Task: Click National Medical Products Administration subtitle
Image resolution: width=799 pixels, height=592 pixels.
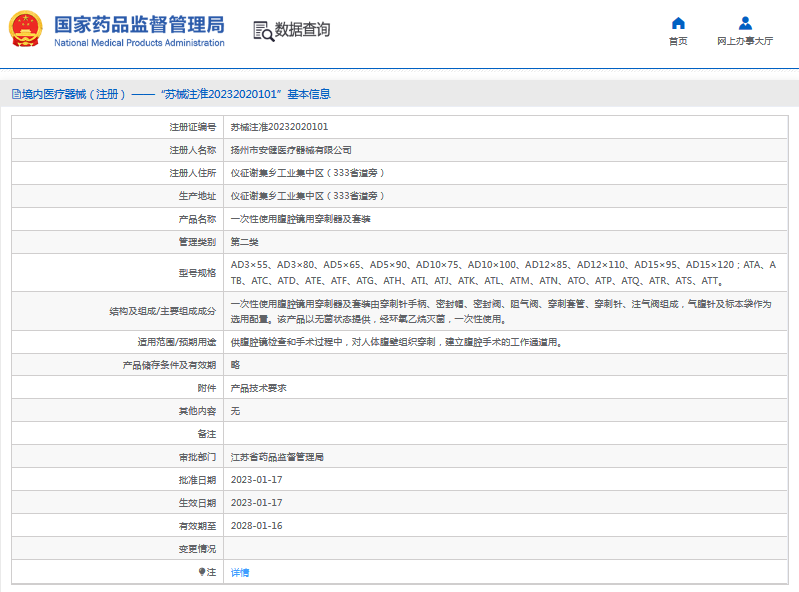Action: point(139,43)
